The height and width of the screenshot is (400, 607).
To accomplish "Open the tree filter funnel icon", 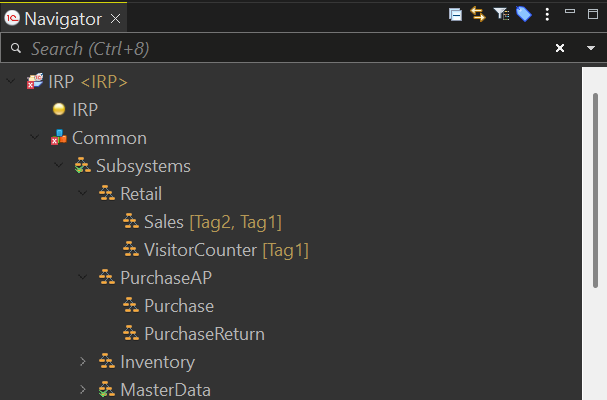I will click(x=501, y=14).
